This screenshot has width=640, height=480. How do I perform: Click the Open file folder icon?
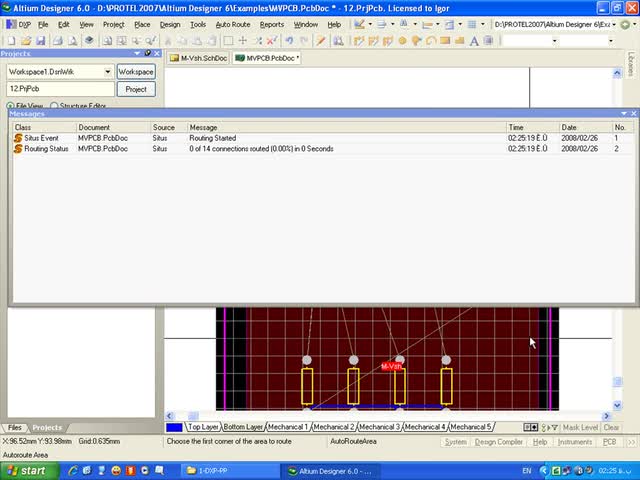26,40
